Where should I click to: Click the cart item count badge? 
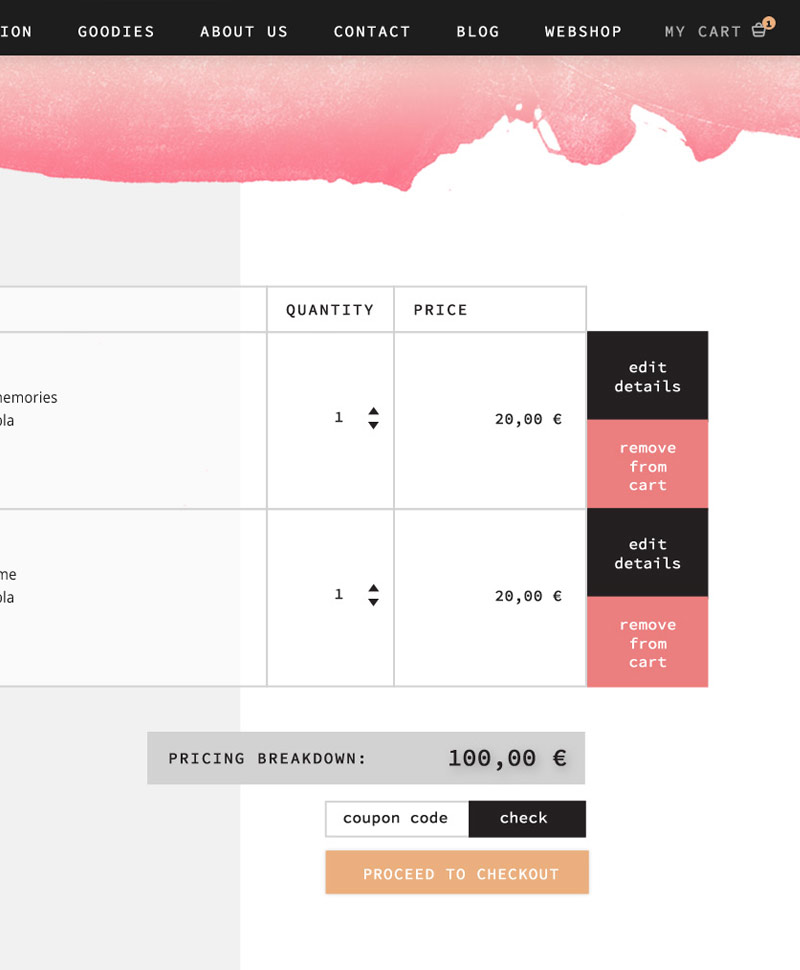point(768,23)
